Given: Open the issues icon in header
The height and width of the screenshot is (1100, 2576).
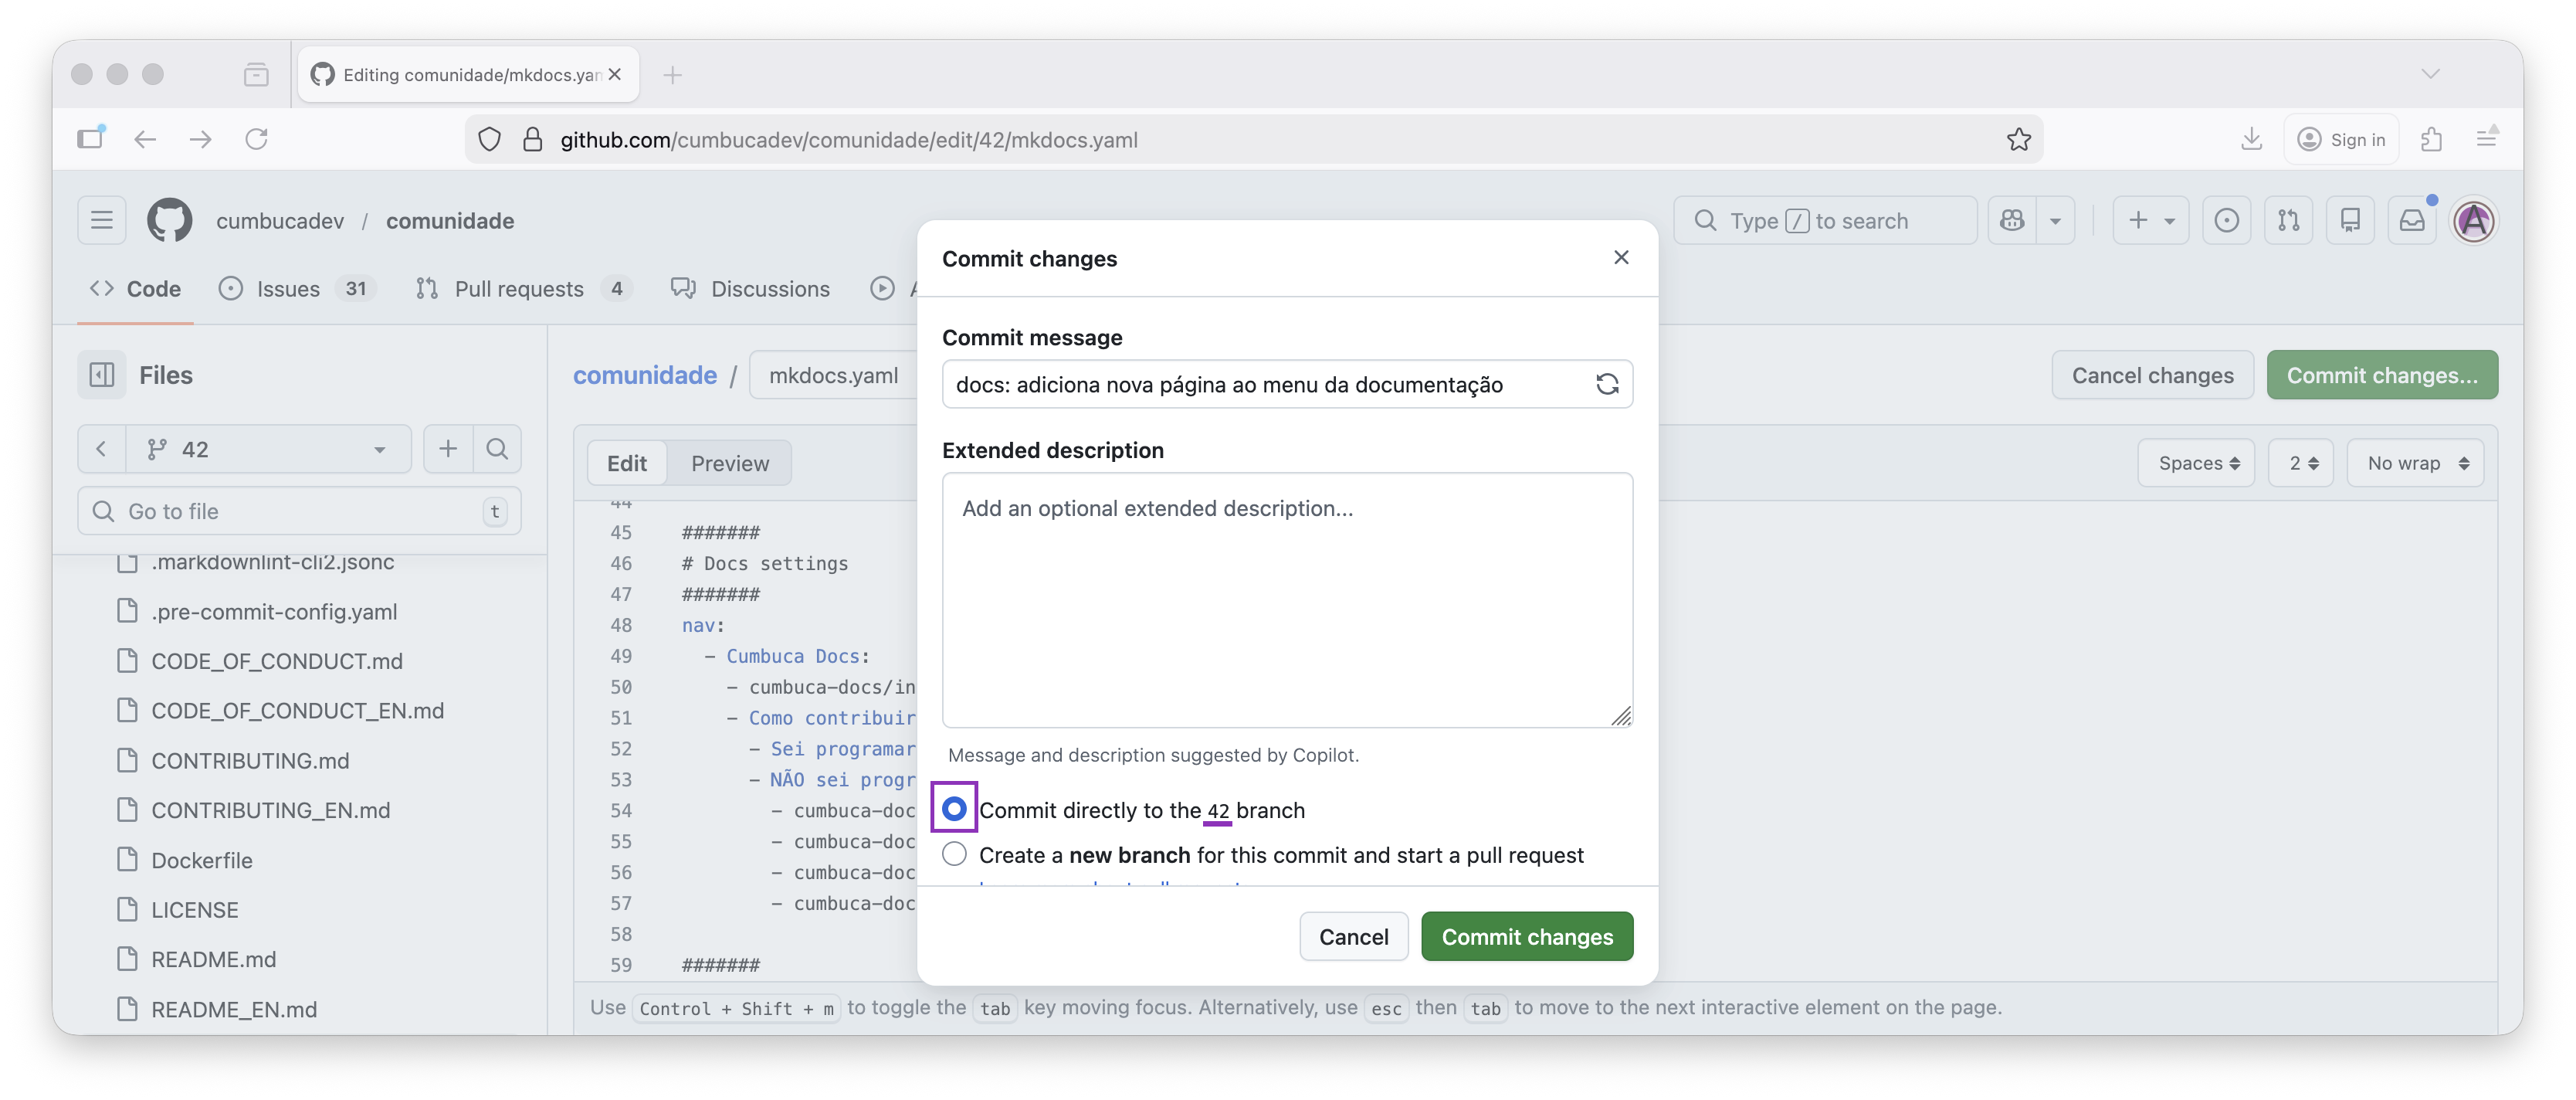Looking at the screenshot, I should click(x=2226, y=220).
